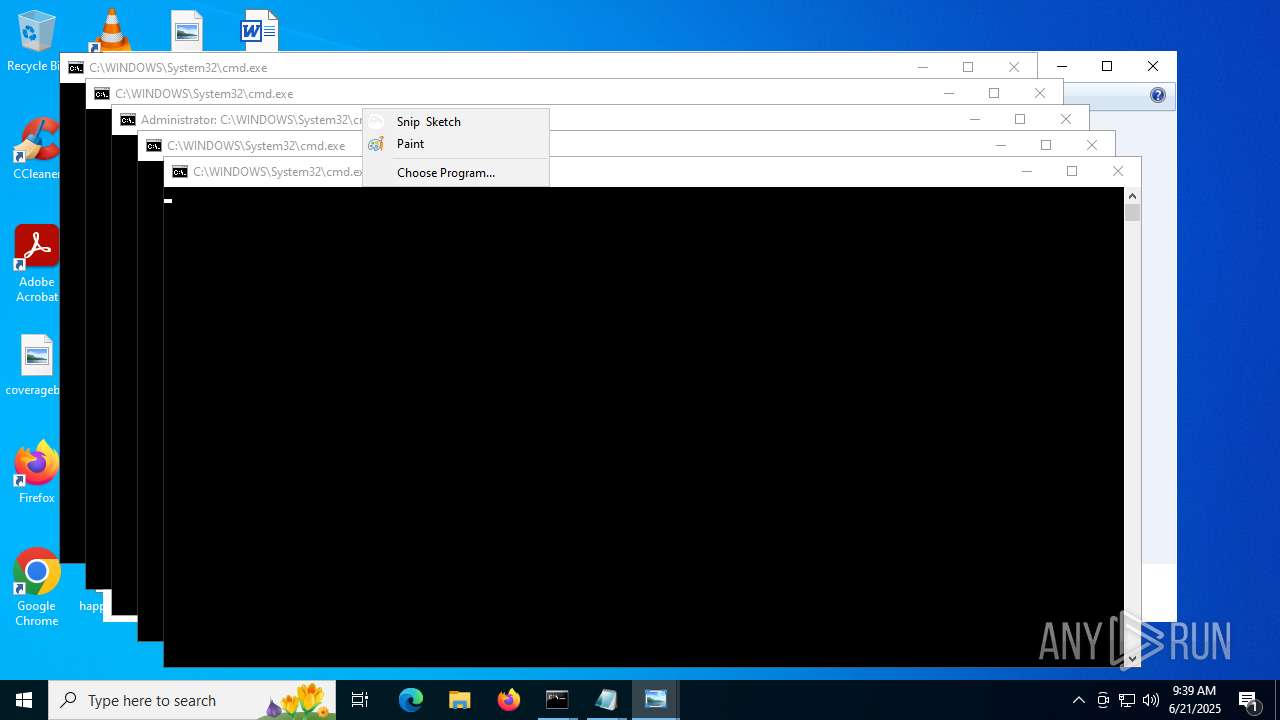The width and height of the screenshot is (1280, 720).
Task: Open Firefox from the taskbar
Action: [x=509, y=700]
